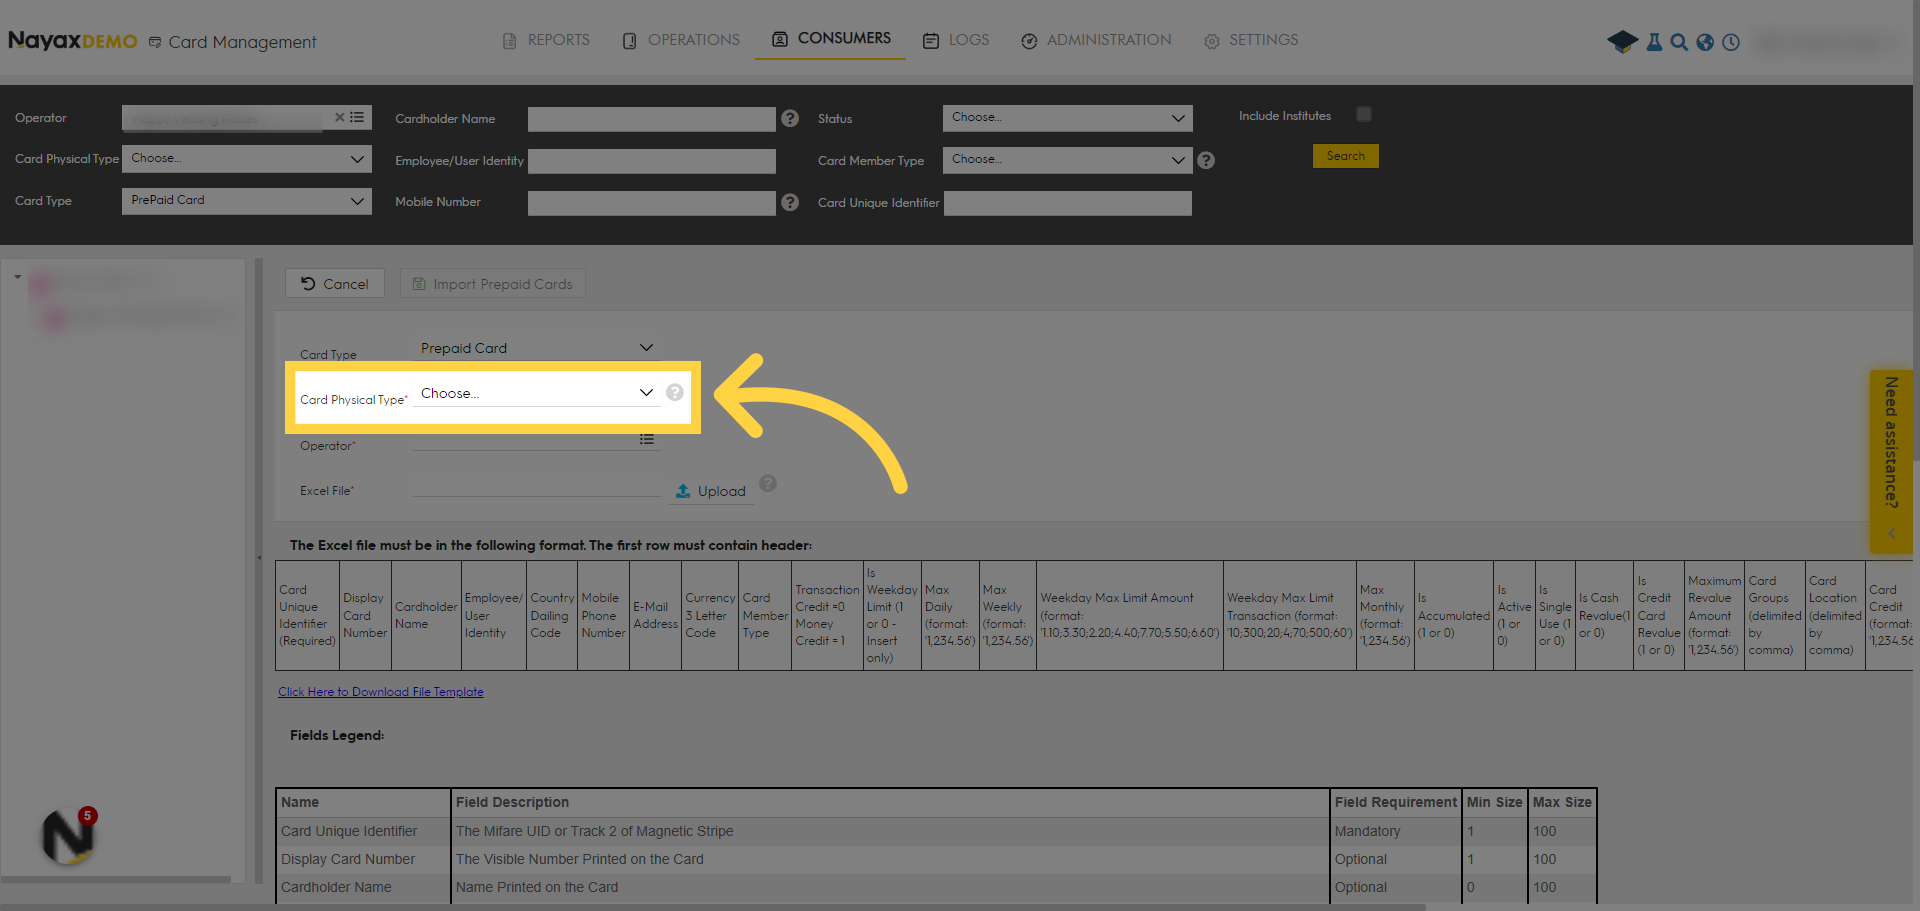Open the ADMINISTRATION menu

[x=1096, y=40]
